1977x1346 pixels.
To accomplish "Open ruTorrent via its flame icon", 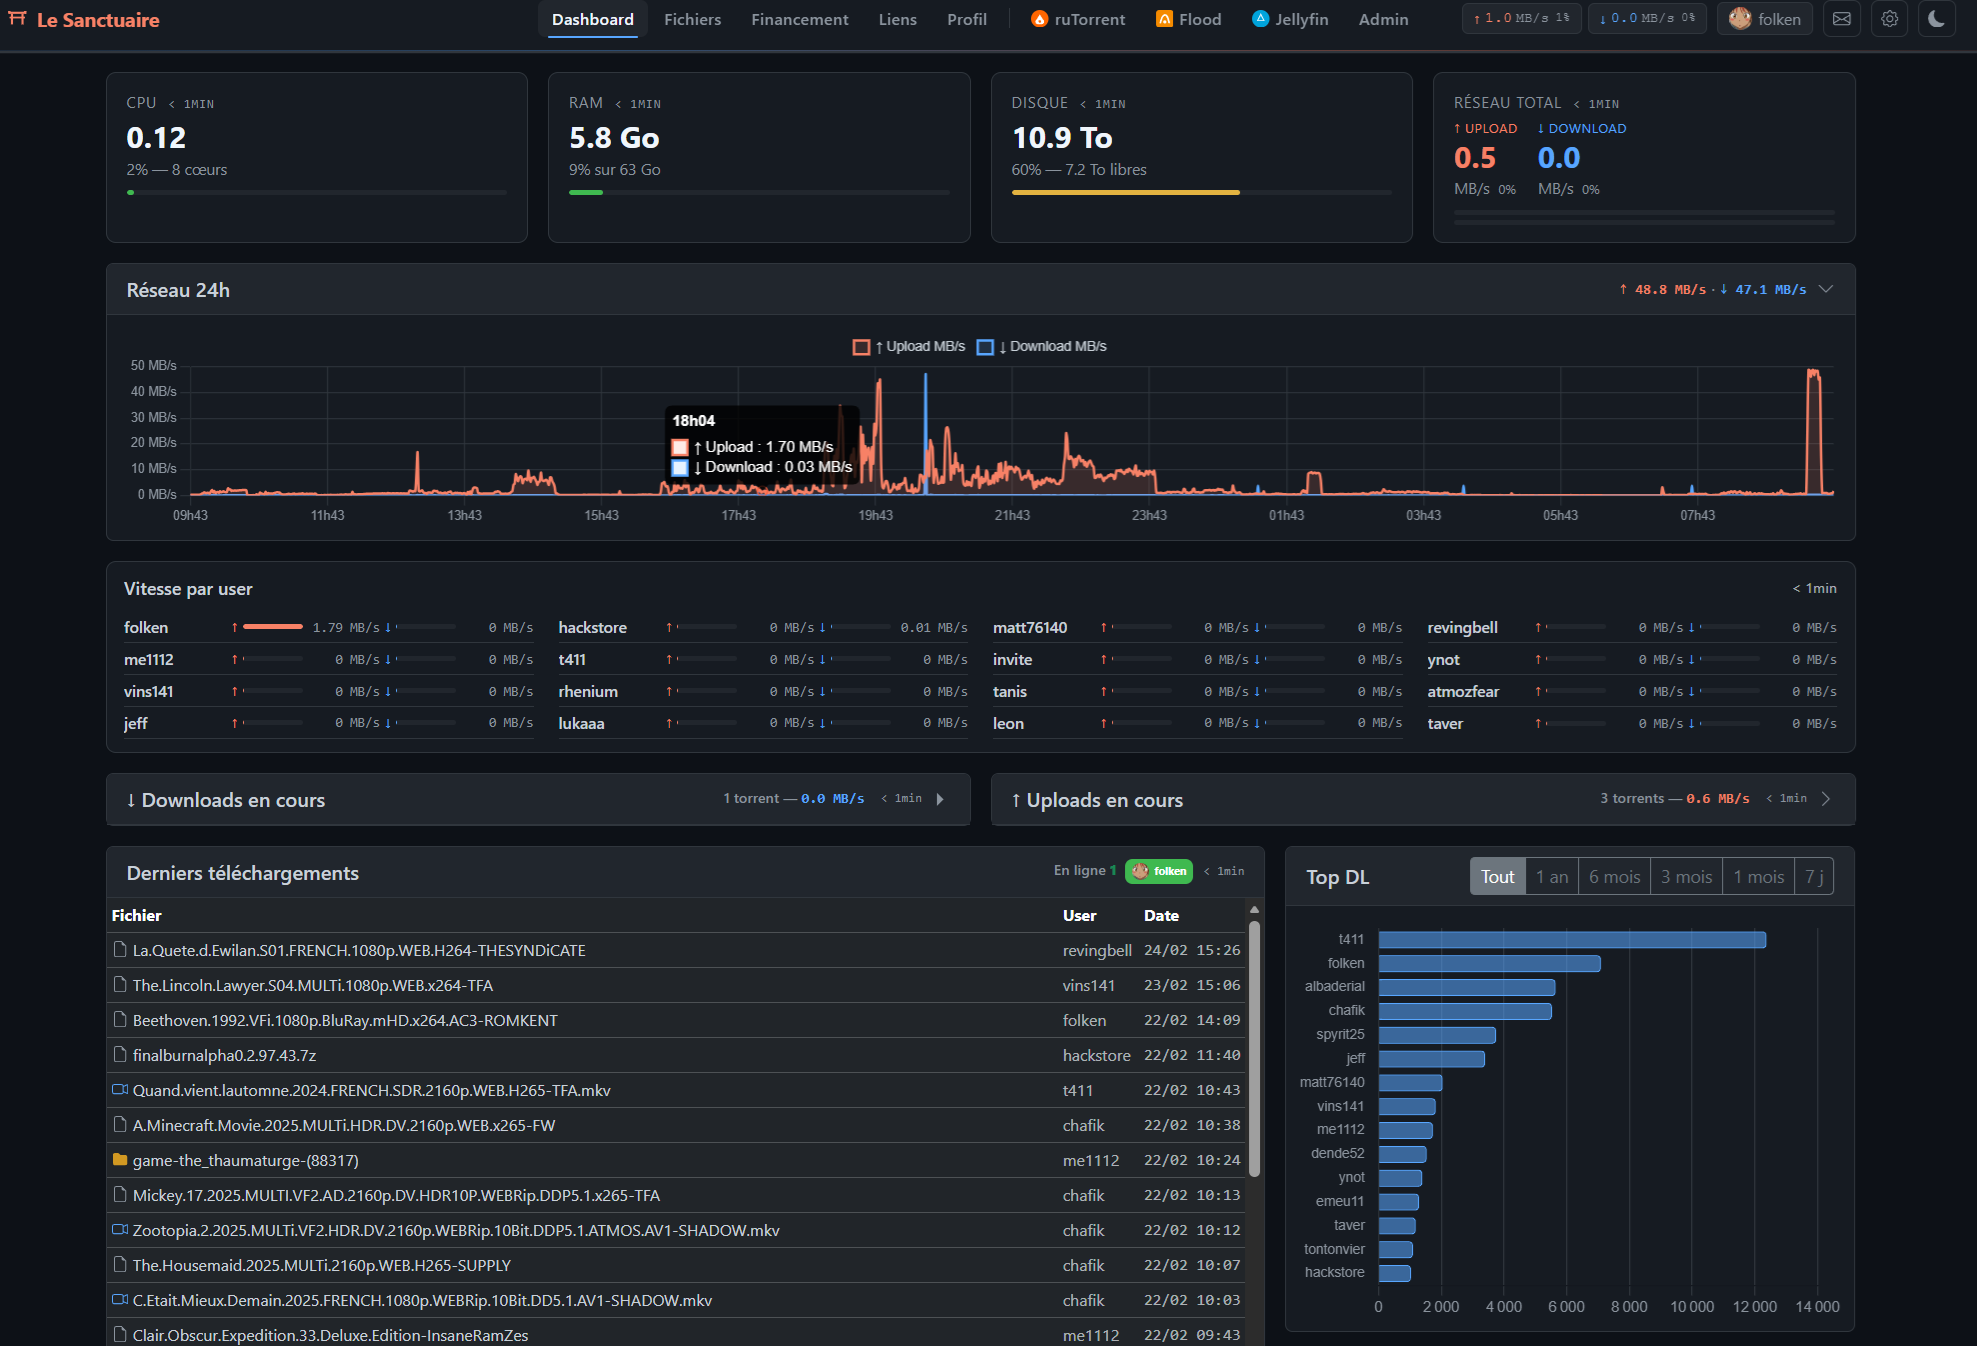I will [x=1040, y=18].
